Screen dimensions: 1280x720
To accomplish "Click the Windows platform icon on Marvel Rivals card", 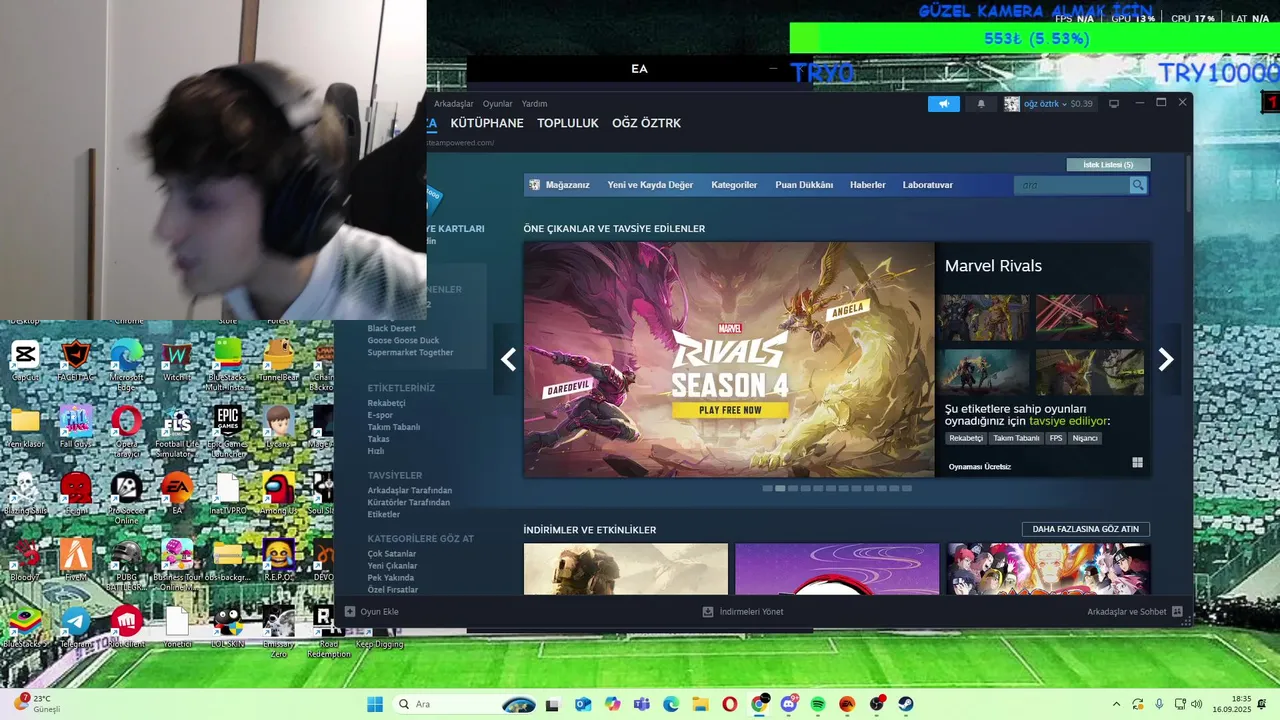I will [x=1137, y=463].
